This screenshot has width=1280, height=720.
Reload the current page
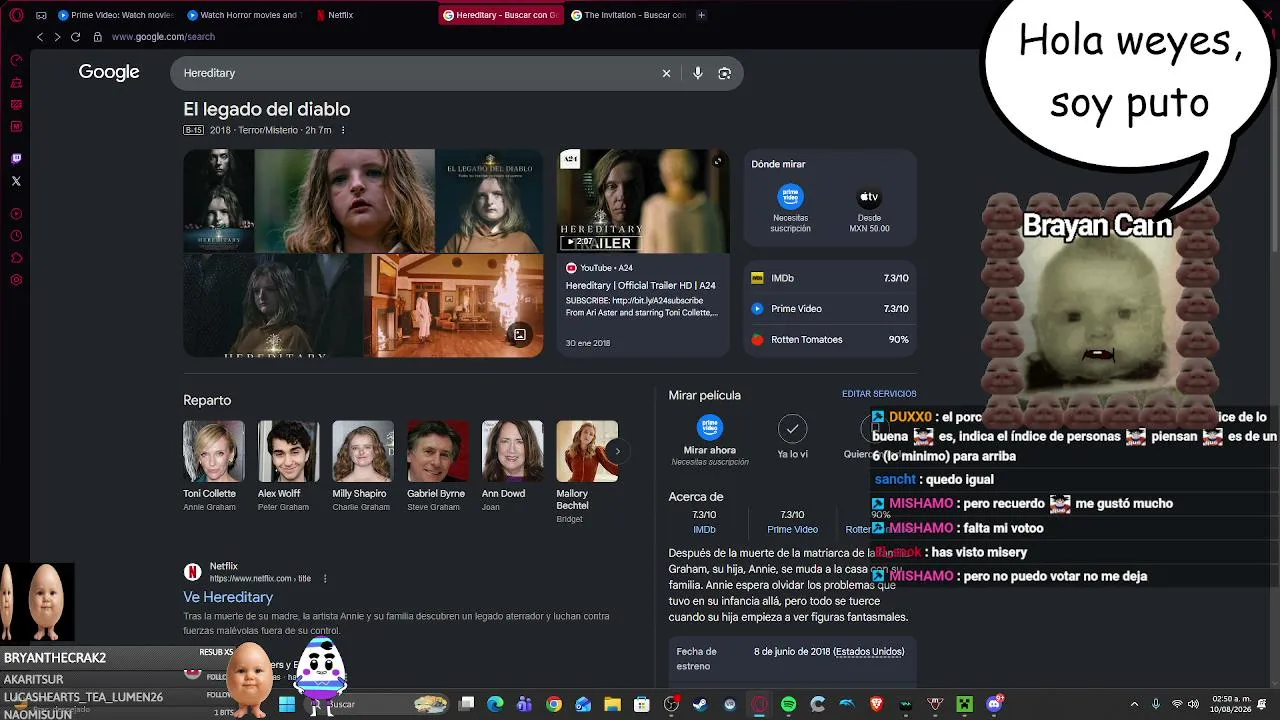coord(75,37)
